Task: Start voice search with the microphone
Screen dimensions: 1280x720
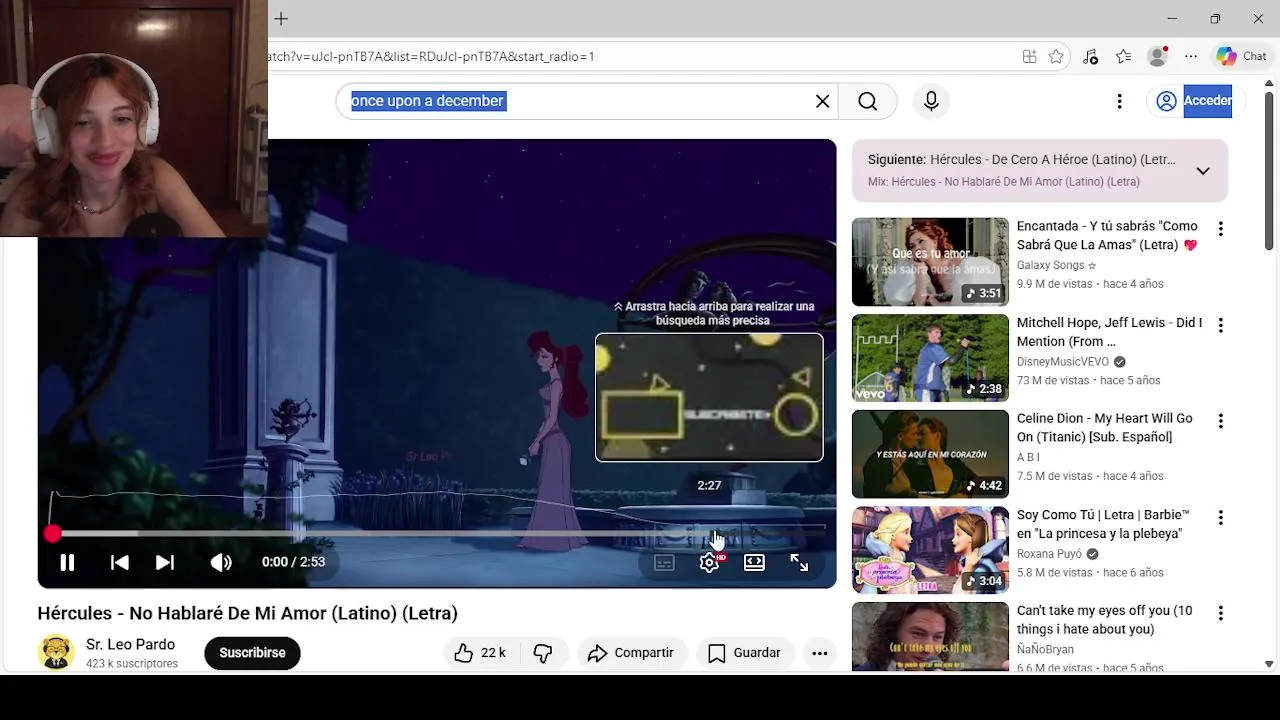Action: click(931, 101)
